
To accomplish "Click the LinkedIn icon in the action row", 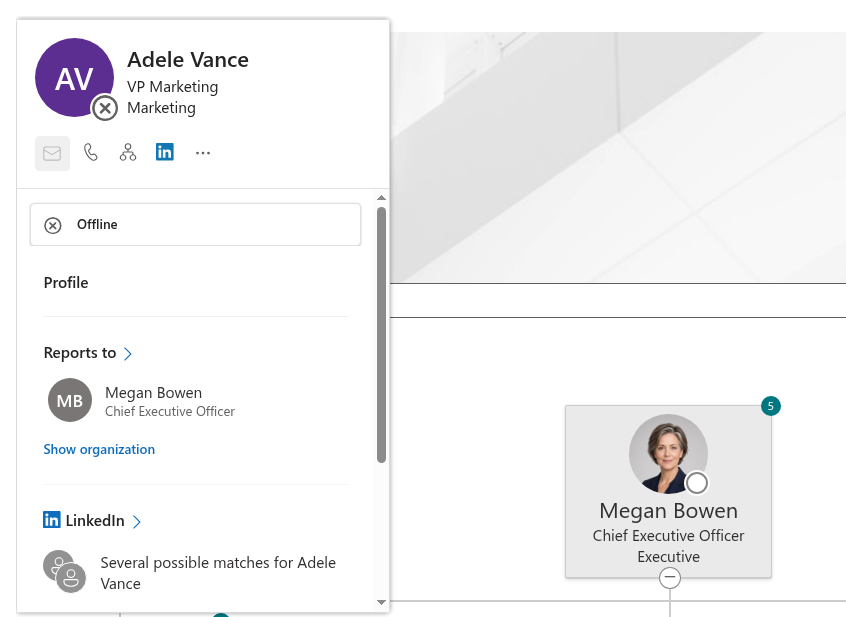I will tap(165, 152).
